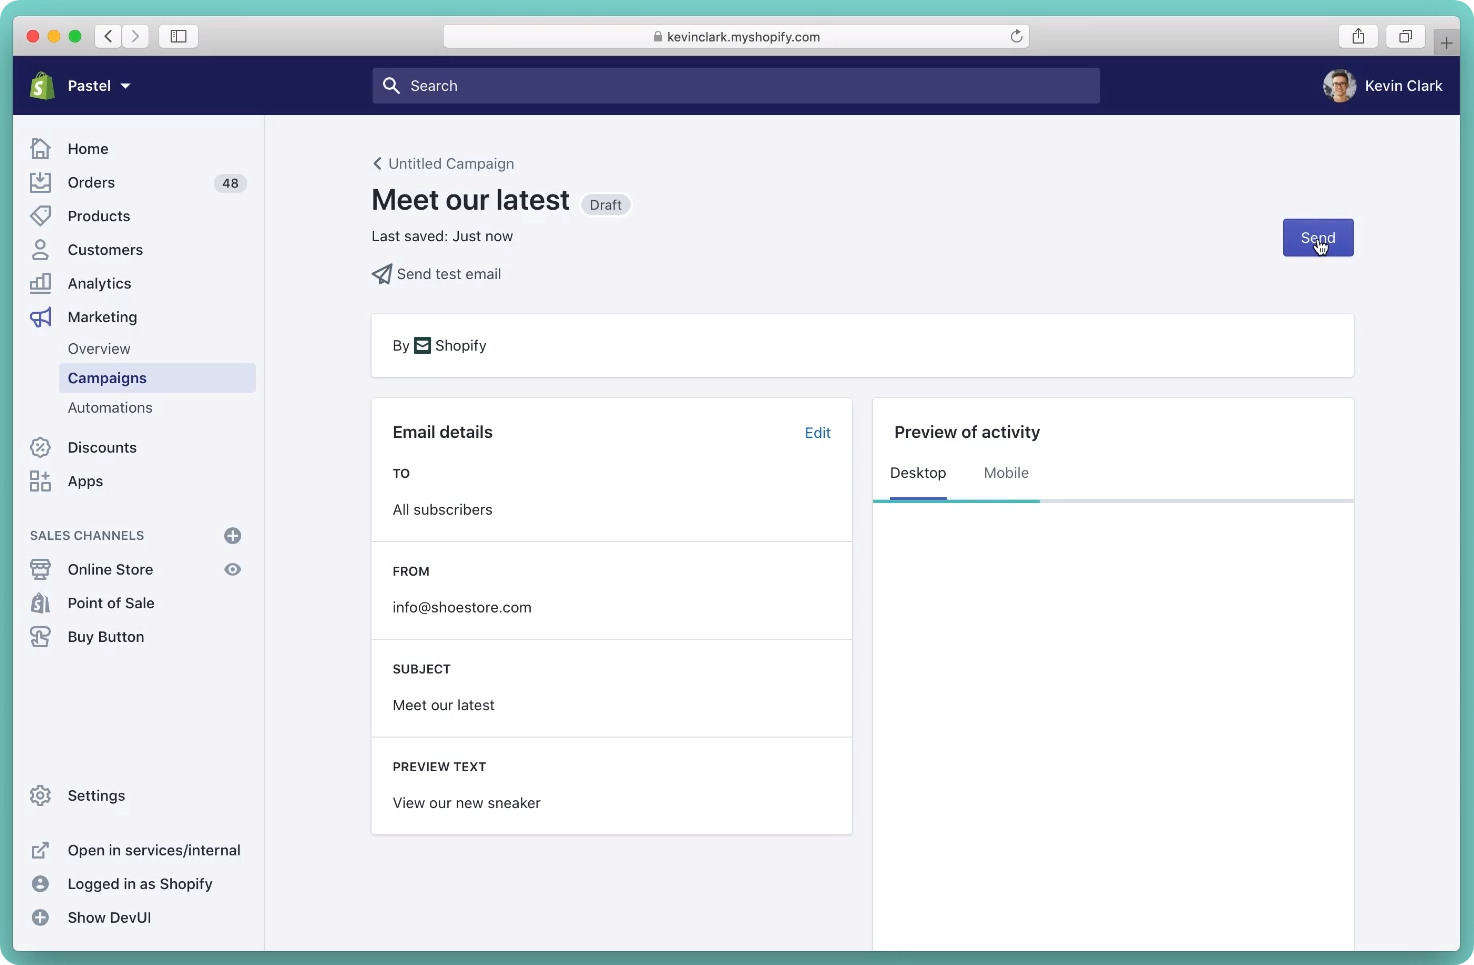Screen dimensions: 1474x965
Task: Navigate browser forward
Action: [x=135, y=36]
